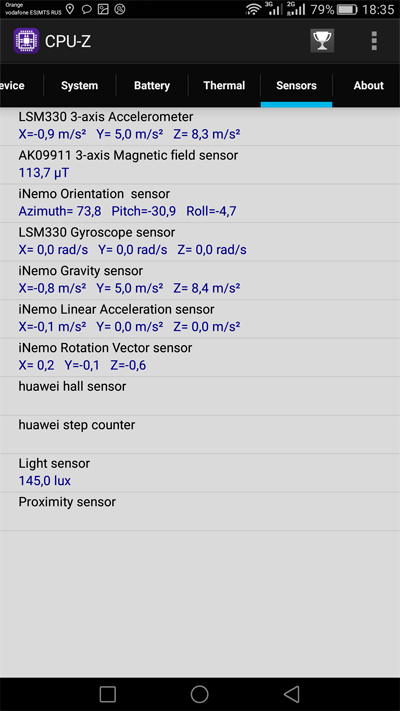Screen dimensions: 400x711
Task: Tap the location pin status icon
Action: coord(69,9)
